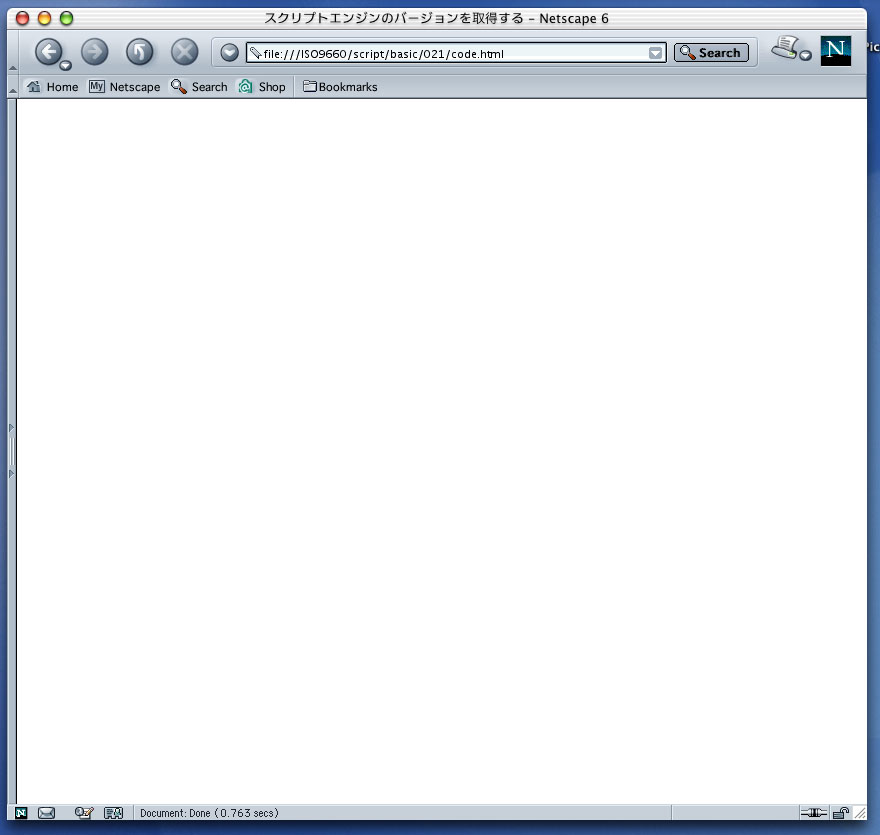Expand the Back button history dropdown arrow
This screenshot has height=835, width=880.
[x=65, y=66]
